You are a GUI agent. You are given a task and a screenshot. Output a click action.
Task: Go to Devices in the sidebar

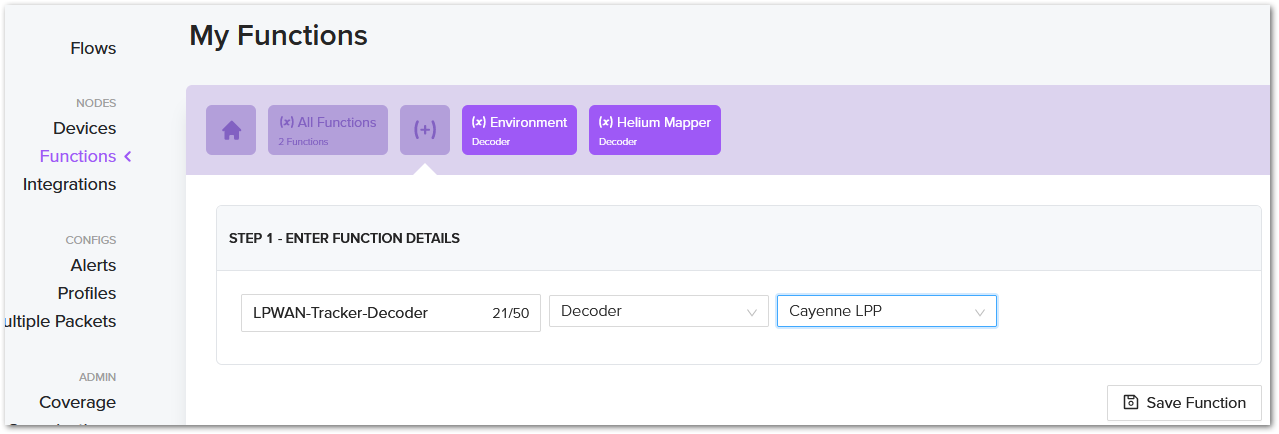(x=84, y=128)
